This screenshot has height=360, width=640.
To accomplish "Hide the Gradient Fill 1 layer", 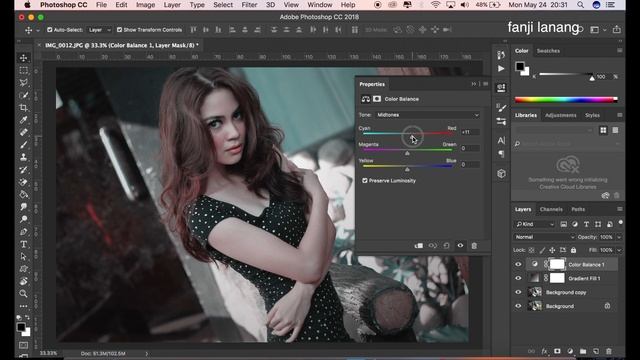I will pyautogui.click(x=518, y=278).
